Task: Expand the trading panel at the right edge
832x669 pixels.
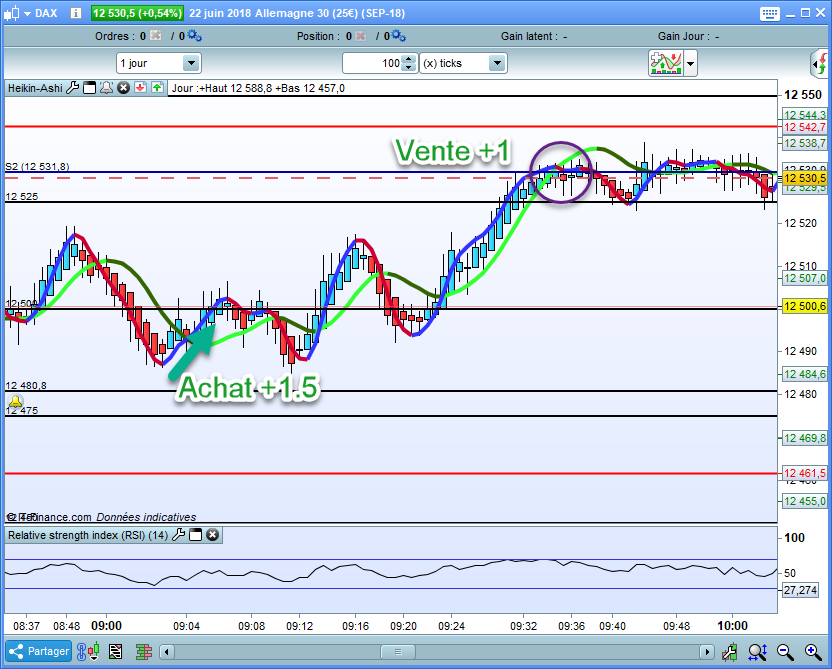Action: (x=820, y=64)
